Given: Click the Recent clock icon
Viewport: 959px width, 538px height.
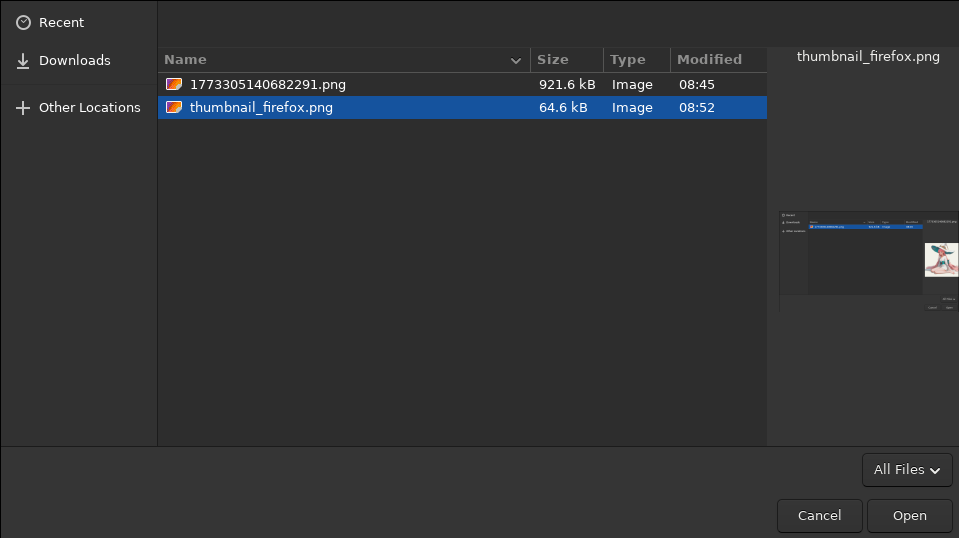Looking at the screenshot, I should coord(23,23).
